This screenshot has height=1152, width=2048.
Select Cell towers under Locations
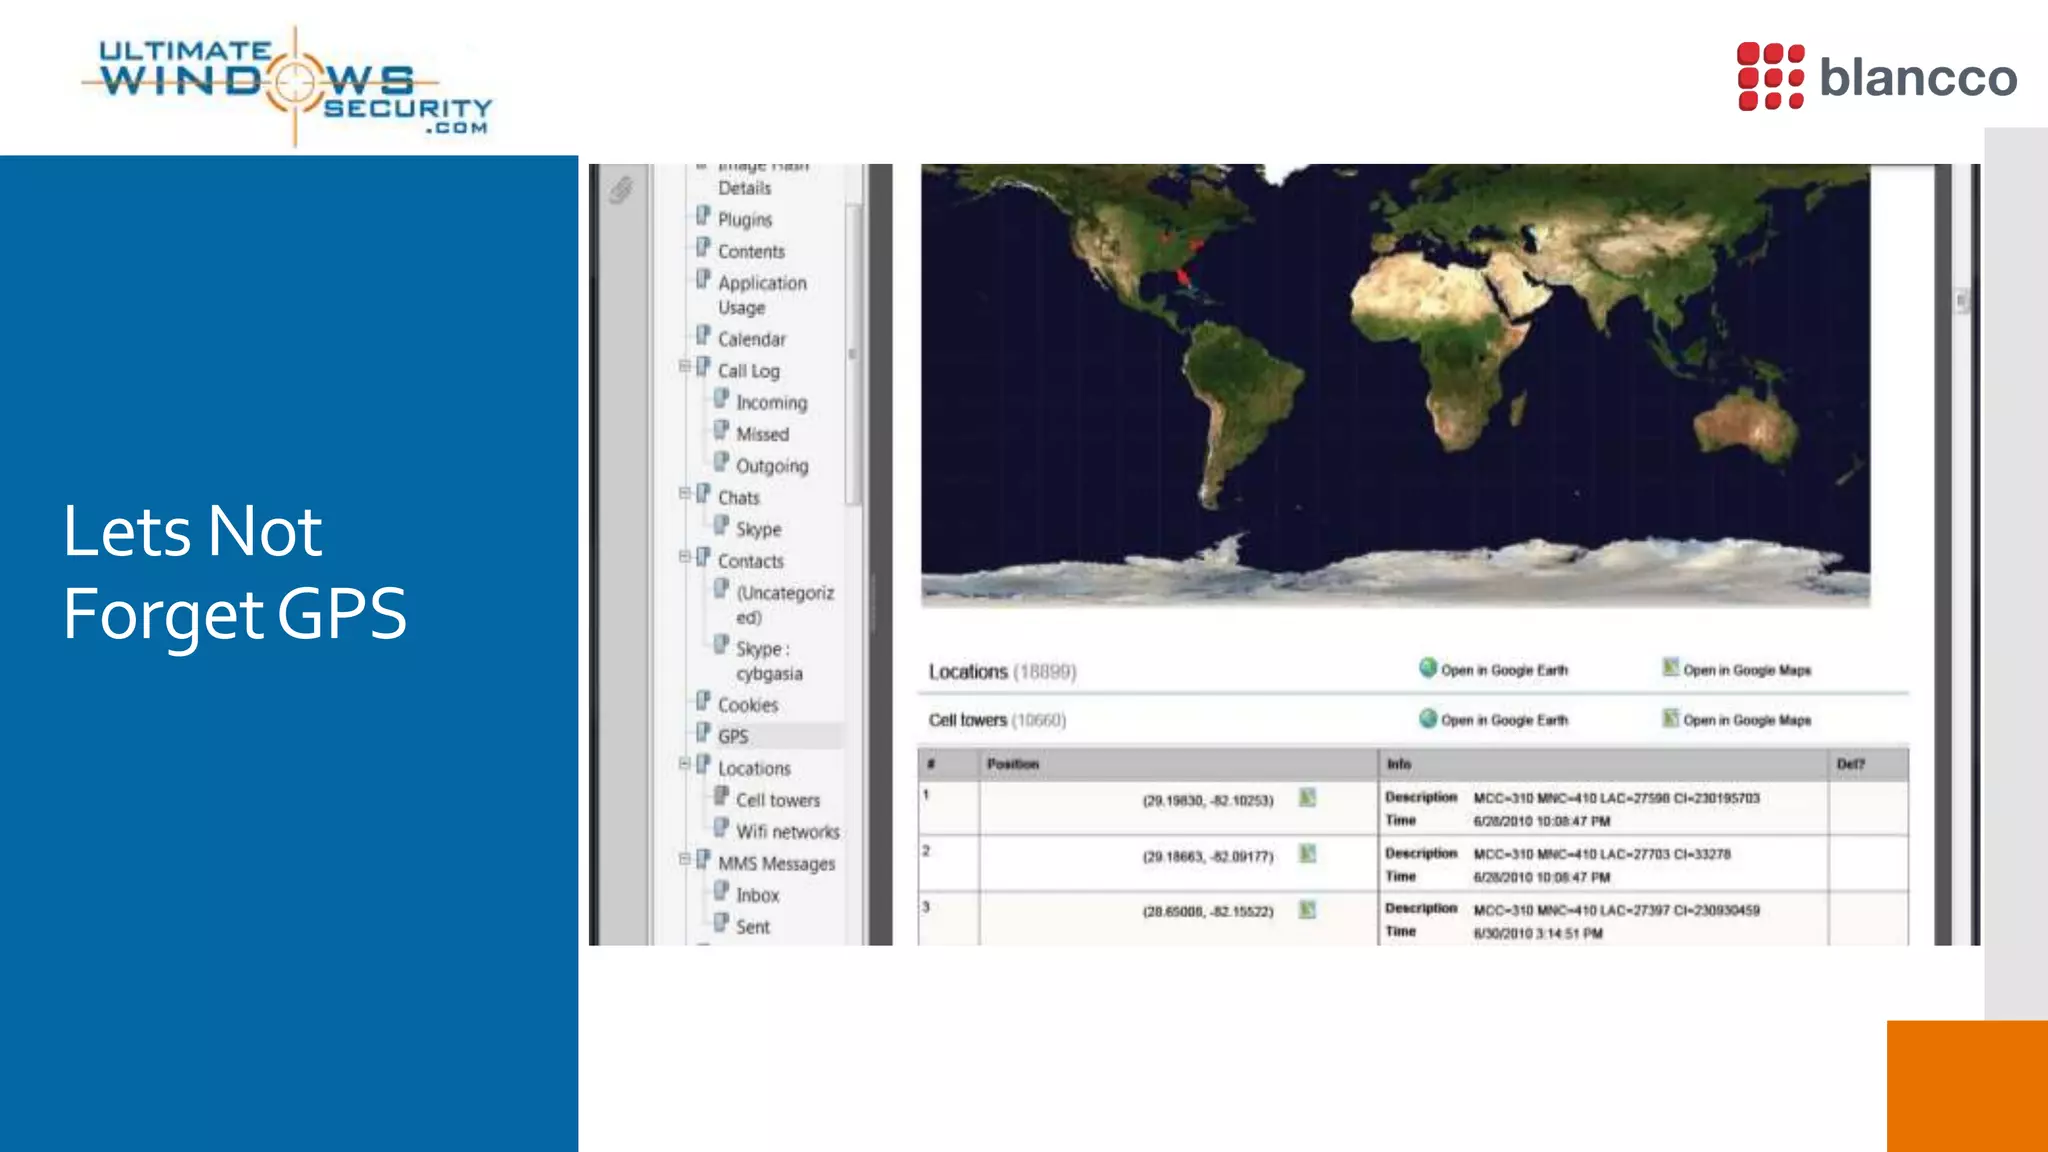pos(777,800)
